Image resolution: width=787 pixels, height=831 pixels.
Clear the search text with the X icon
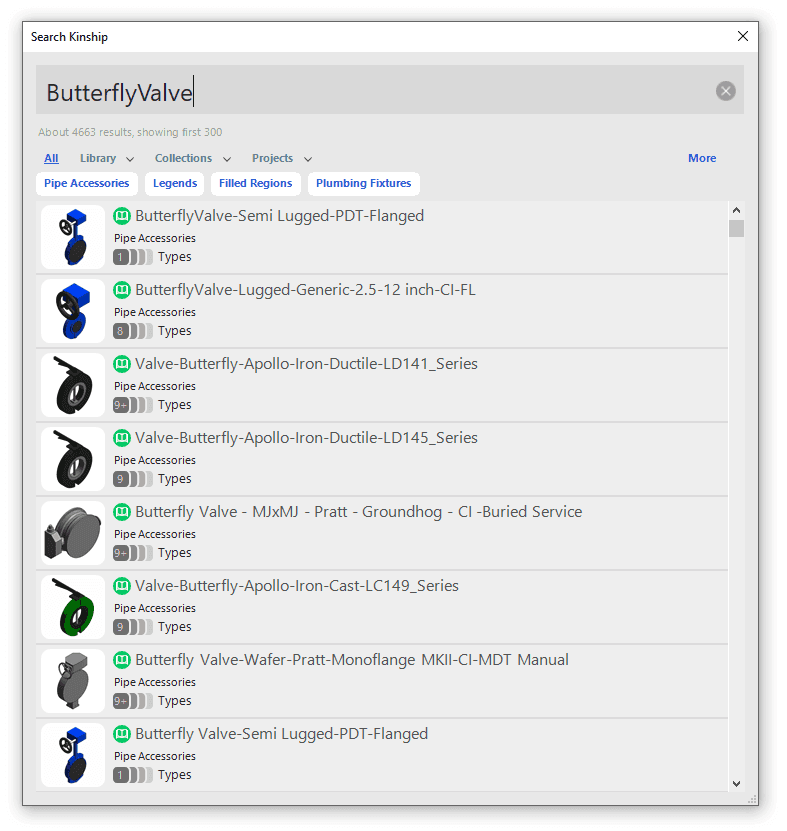[725, 91]
